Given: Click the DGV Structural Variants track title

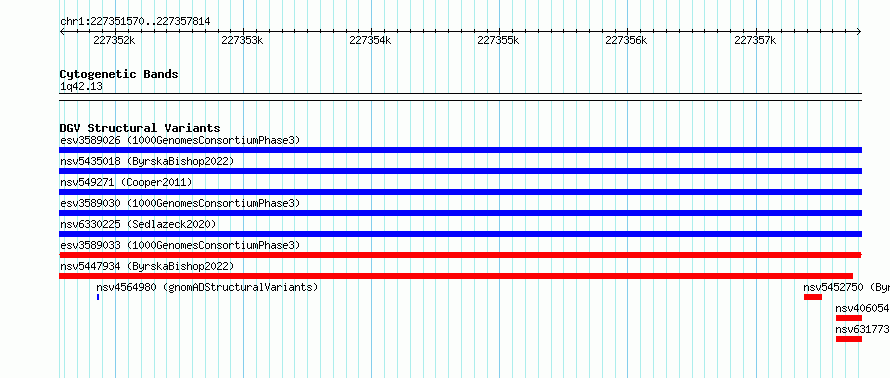Looking at the screenshot, I should click(140, 128).
